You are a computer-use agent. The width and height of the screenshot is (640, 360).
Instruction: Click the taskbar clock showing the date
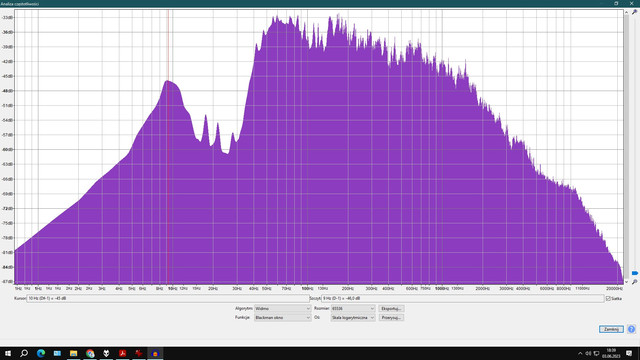pyautogui.click(x=611, y=353)
